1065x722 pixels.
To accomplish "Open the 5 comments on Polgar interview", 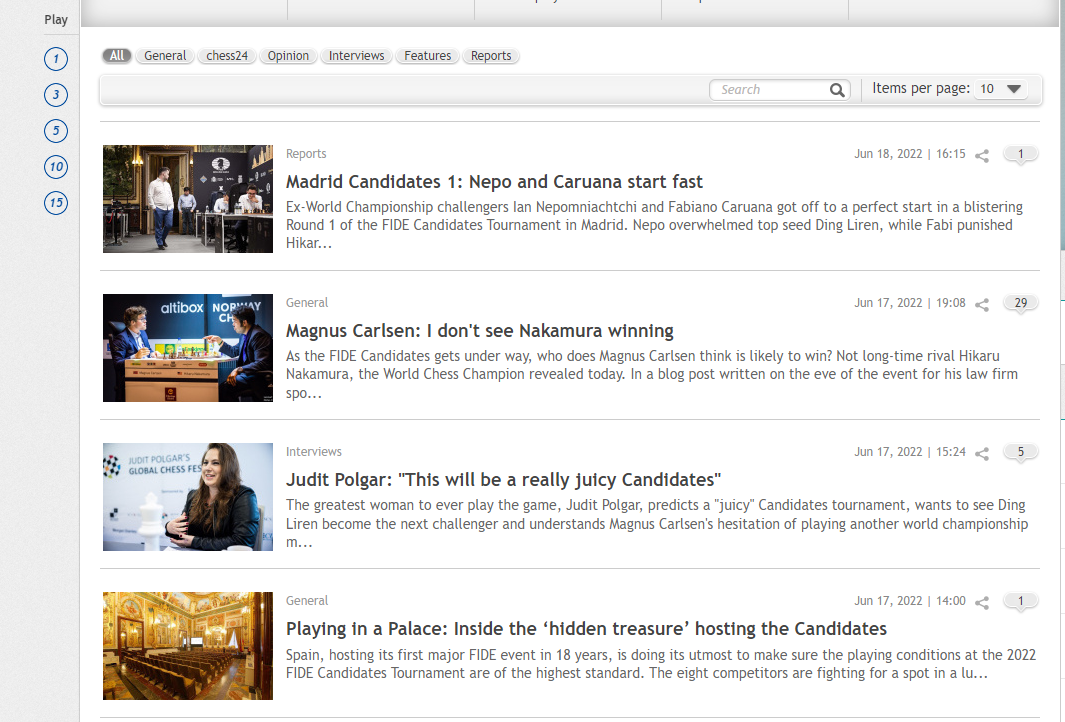I will coord(1020,452).
